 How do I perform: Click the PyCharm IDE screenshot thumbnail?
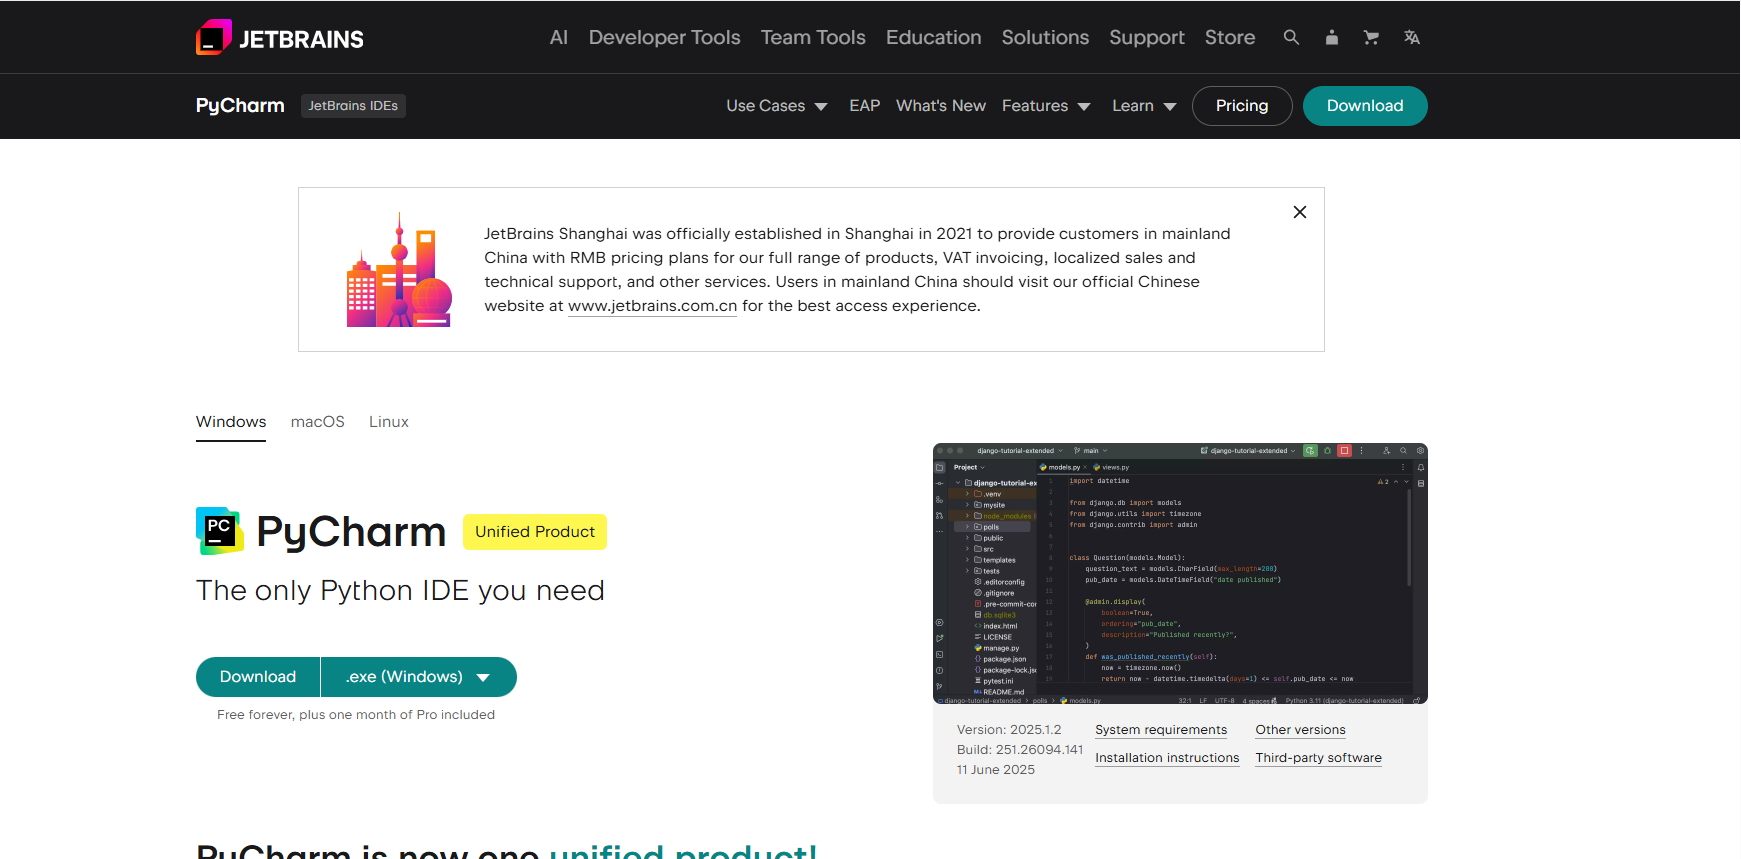(1180, 574)
